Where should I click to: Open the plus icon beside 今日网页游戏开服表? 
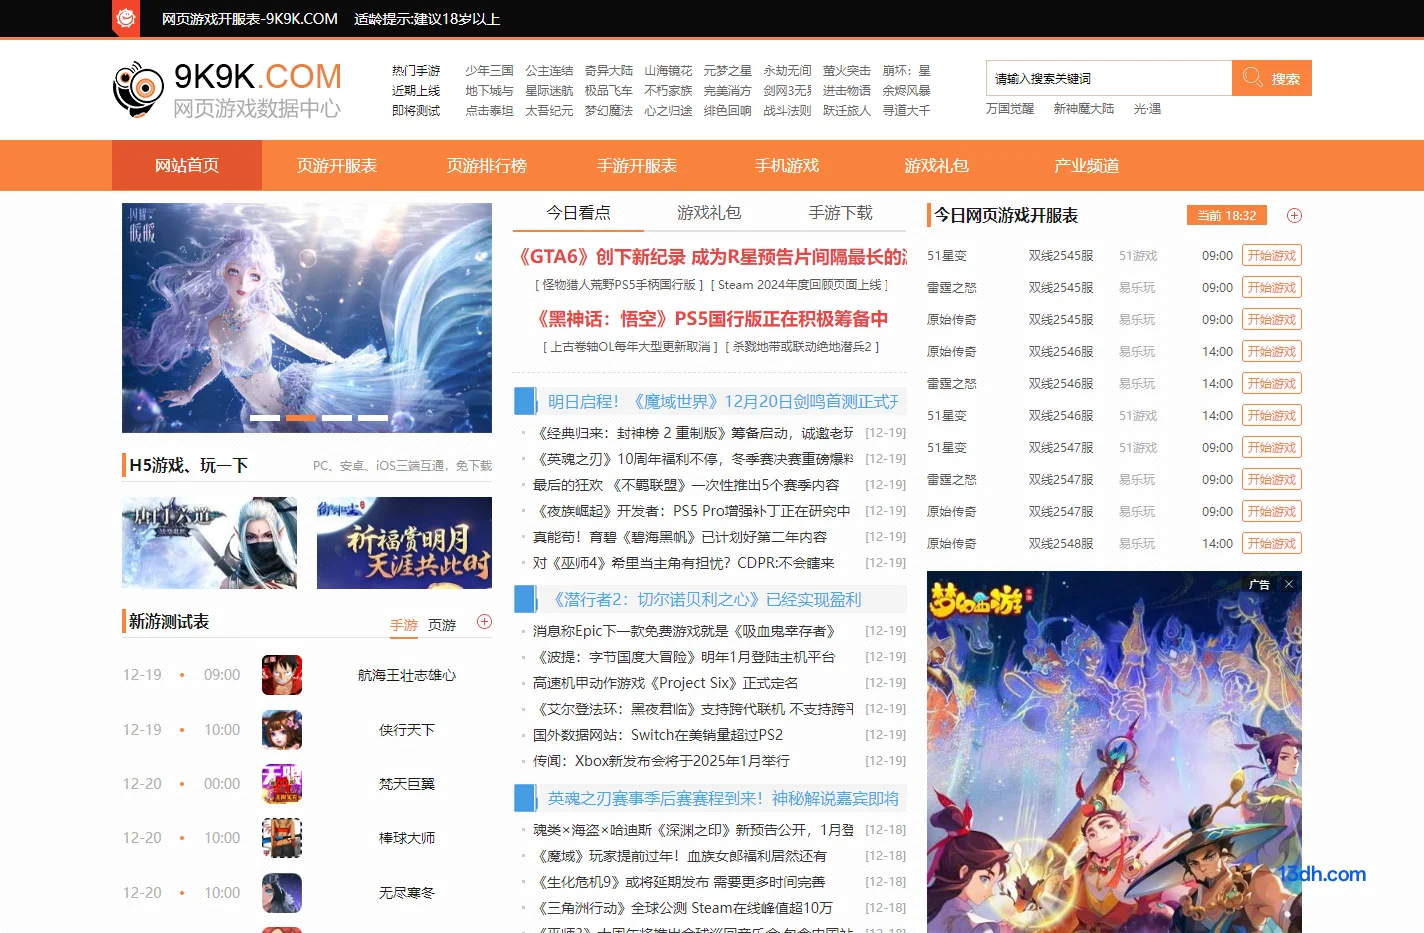pyautogui.click(x=1294, y=215)
